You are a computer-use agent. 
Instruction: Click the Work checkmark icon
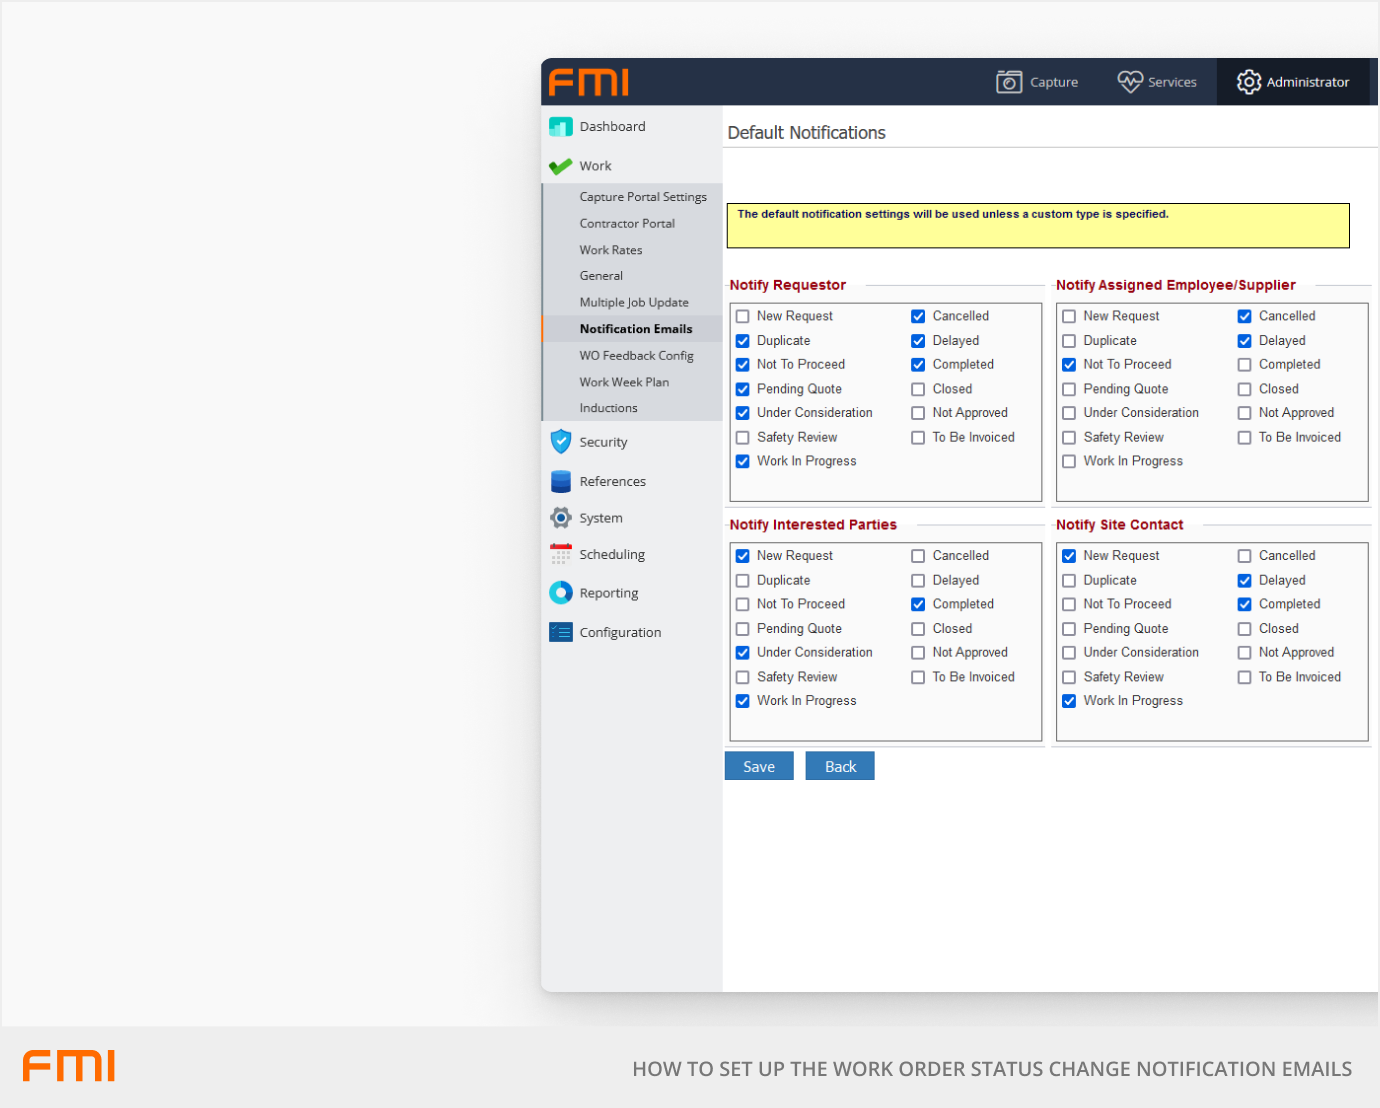[x=561, y=166]
